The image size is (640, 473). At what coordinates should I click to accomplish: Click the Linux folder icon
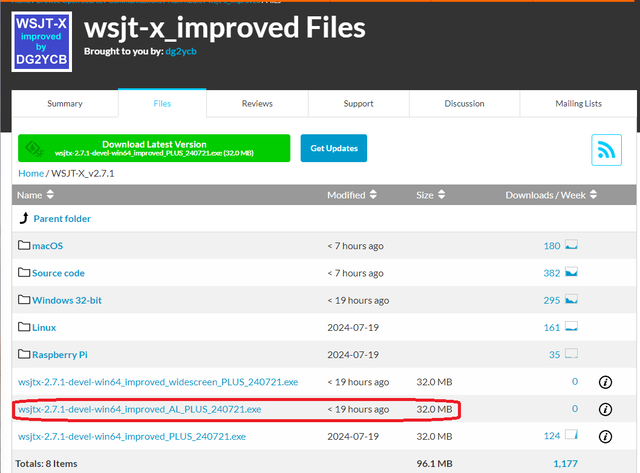24,326
